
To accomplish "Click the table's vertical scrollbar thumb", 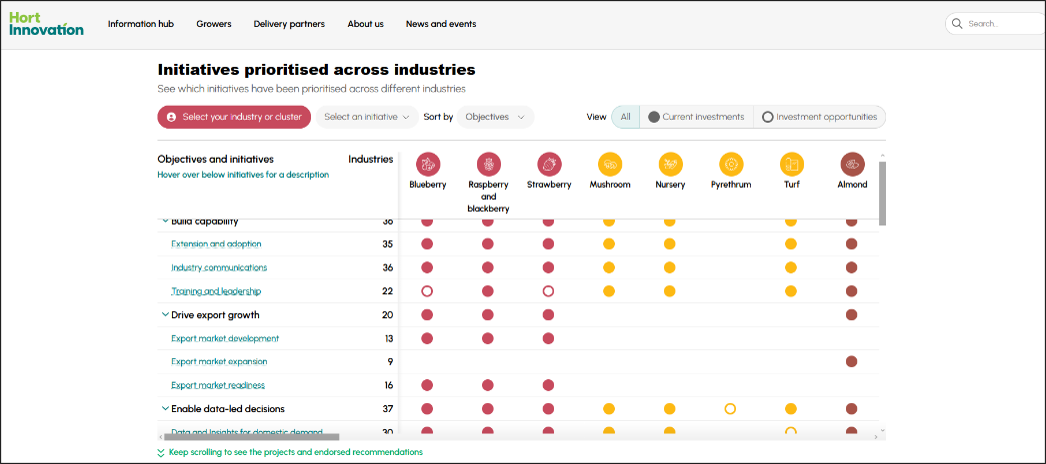I will click(x=882, y=193).
